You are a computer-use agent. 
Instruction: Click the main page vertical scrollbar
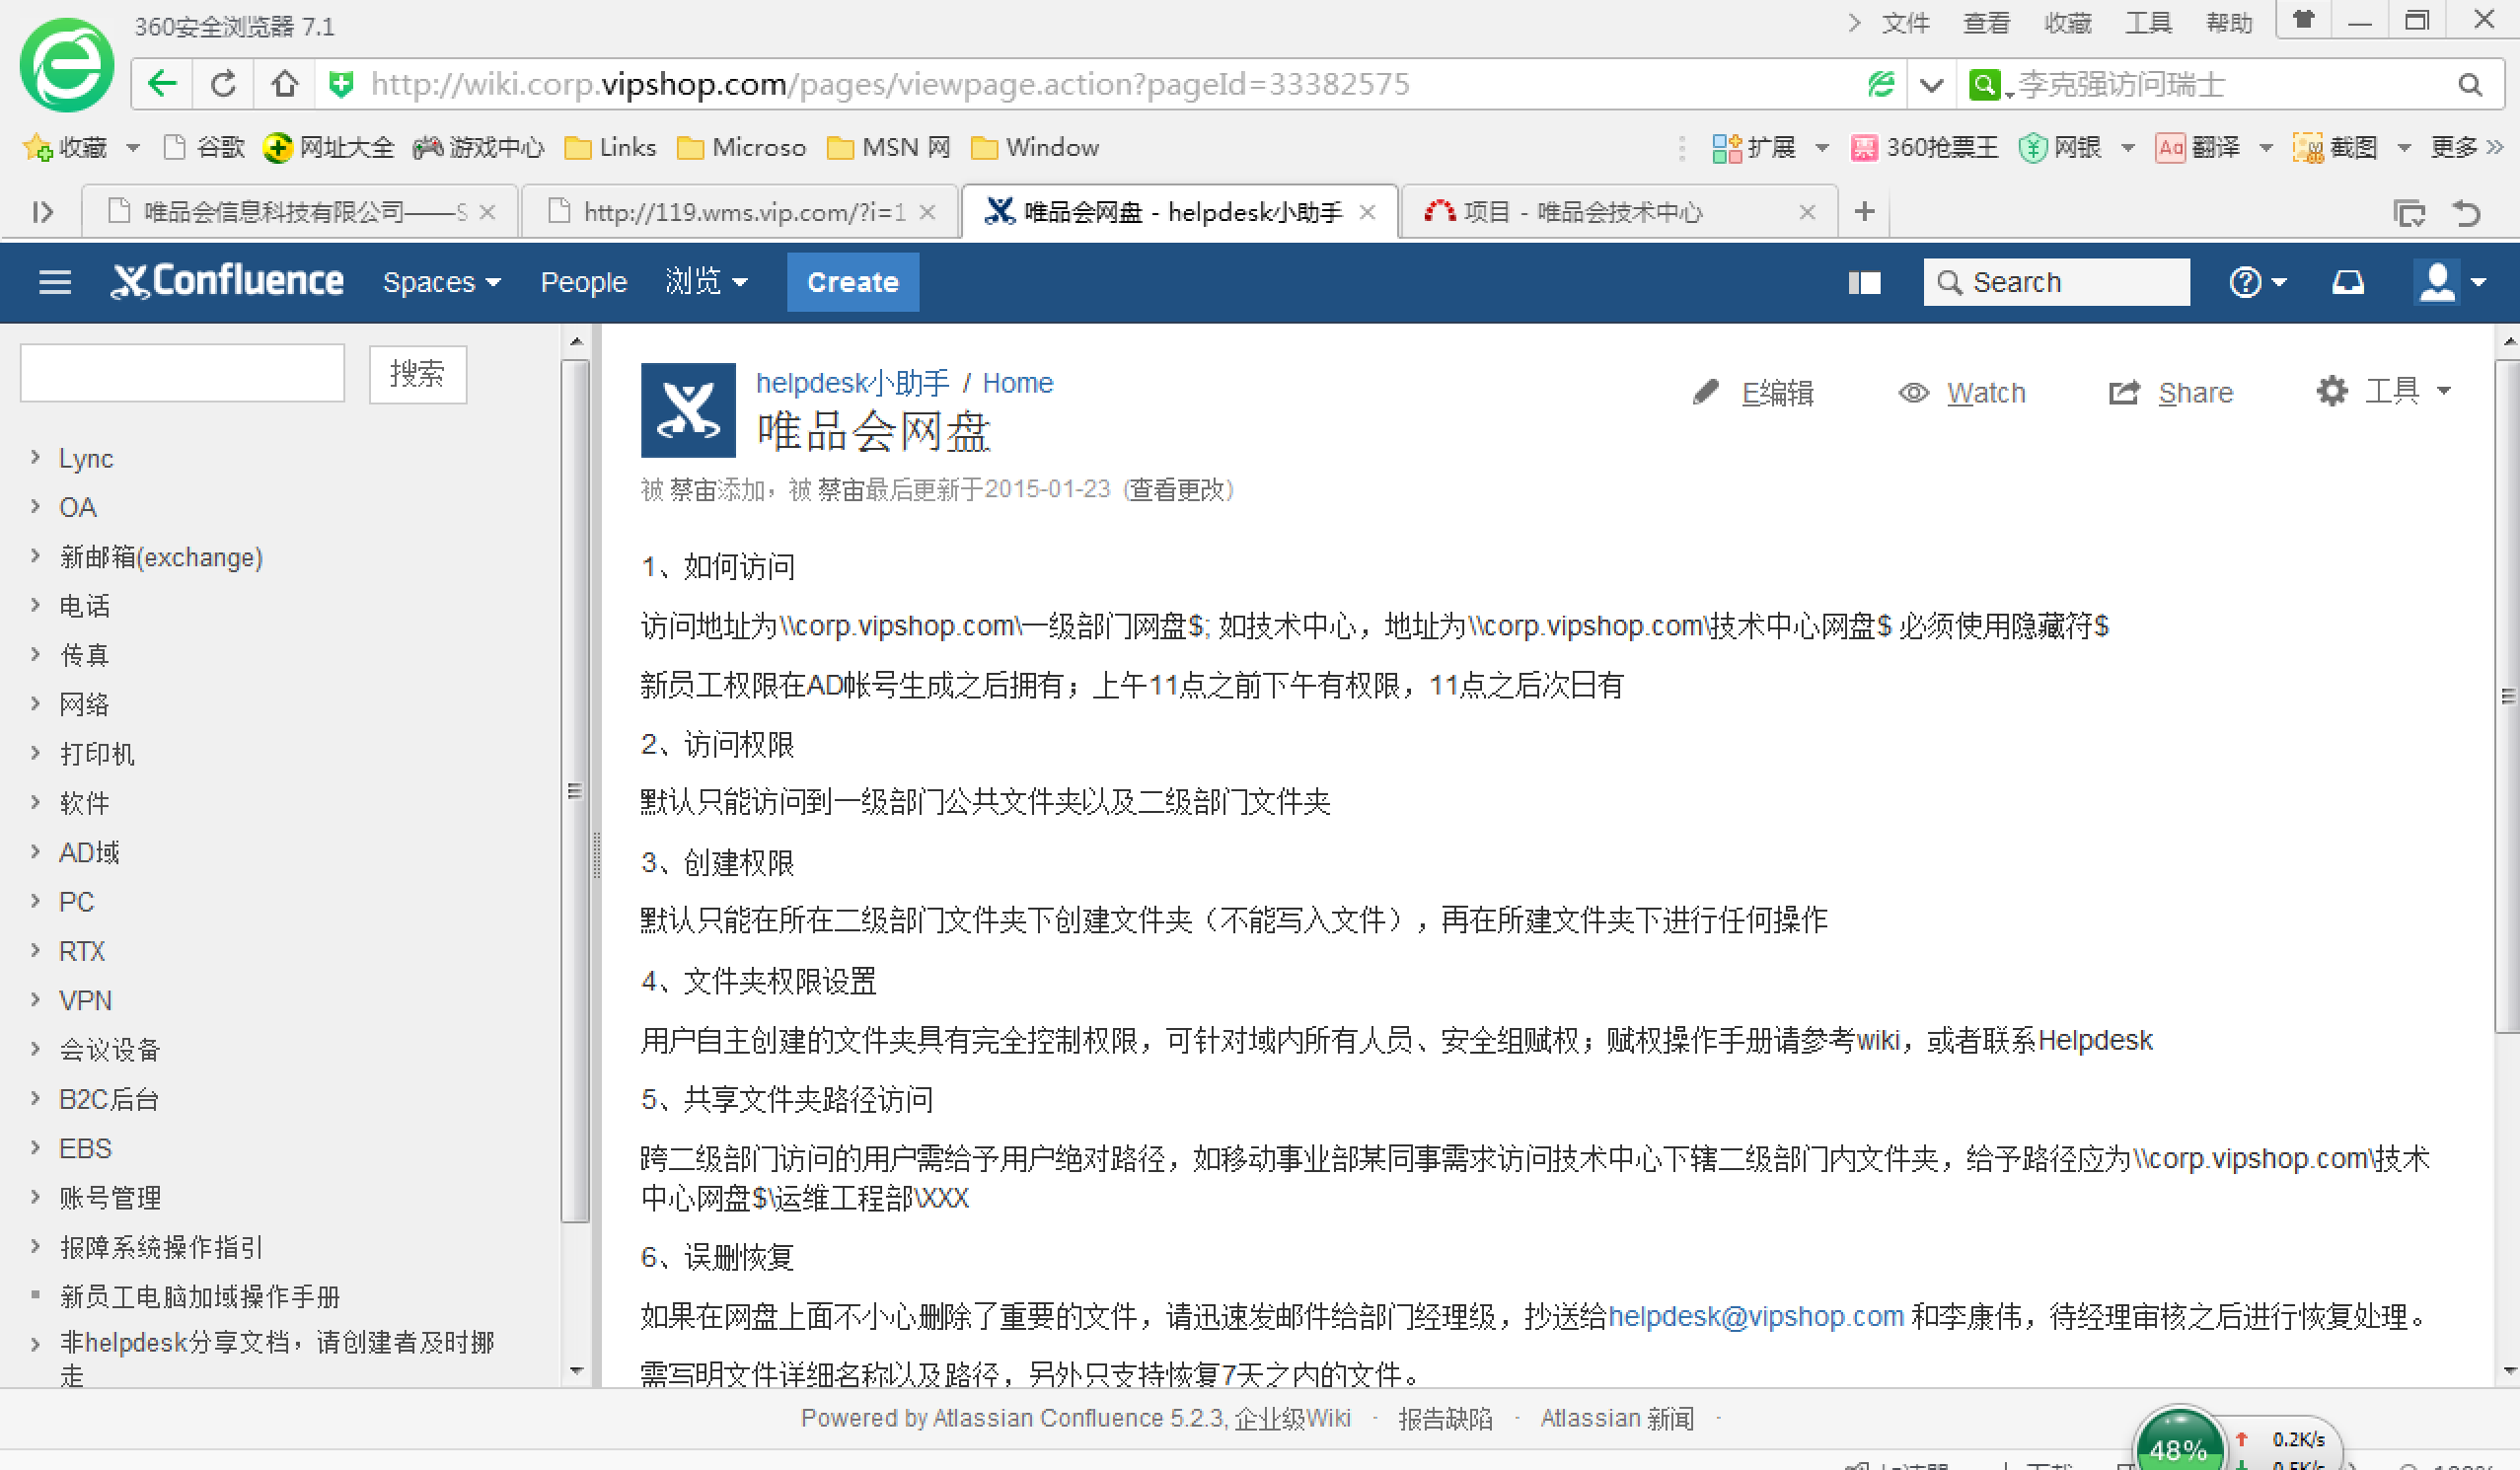[x=2507, y=695]
